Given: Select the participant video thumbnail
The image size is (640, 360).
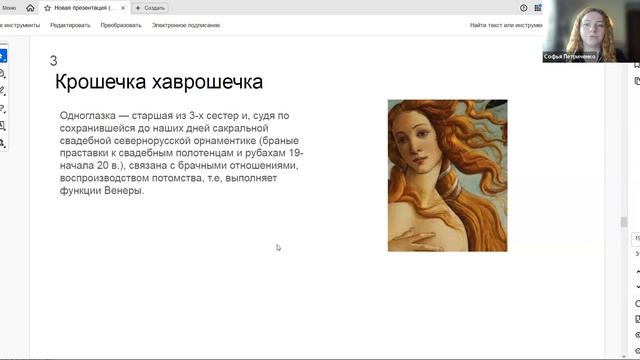Looking at the screenshot, I should point(591,31).
